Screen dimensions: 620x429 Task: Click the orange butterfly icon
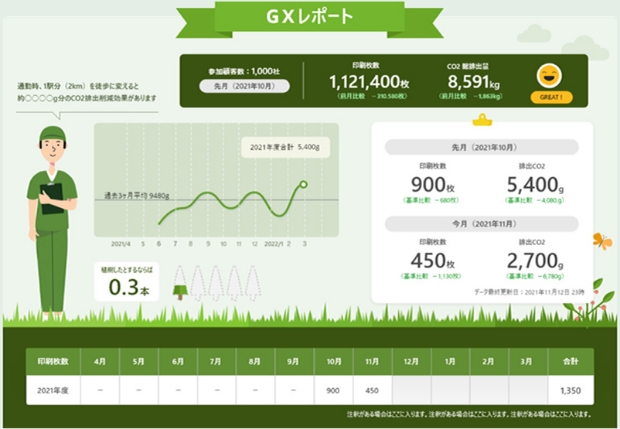pyautogui.click(x=603, y=241)
